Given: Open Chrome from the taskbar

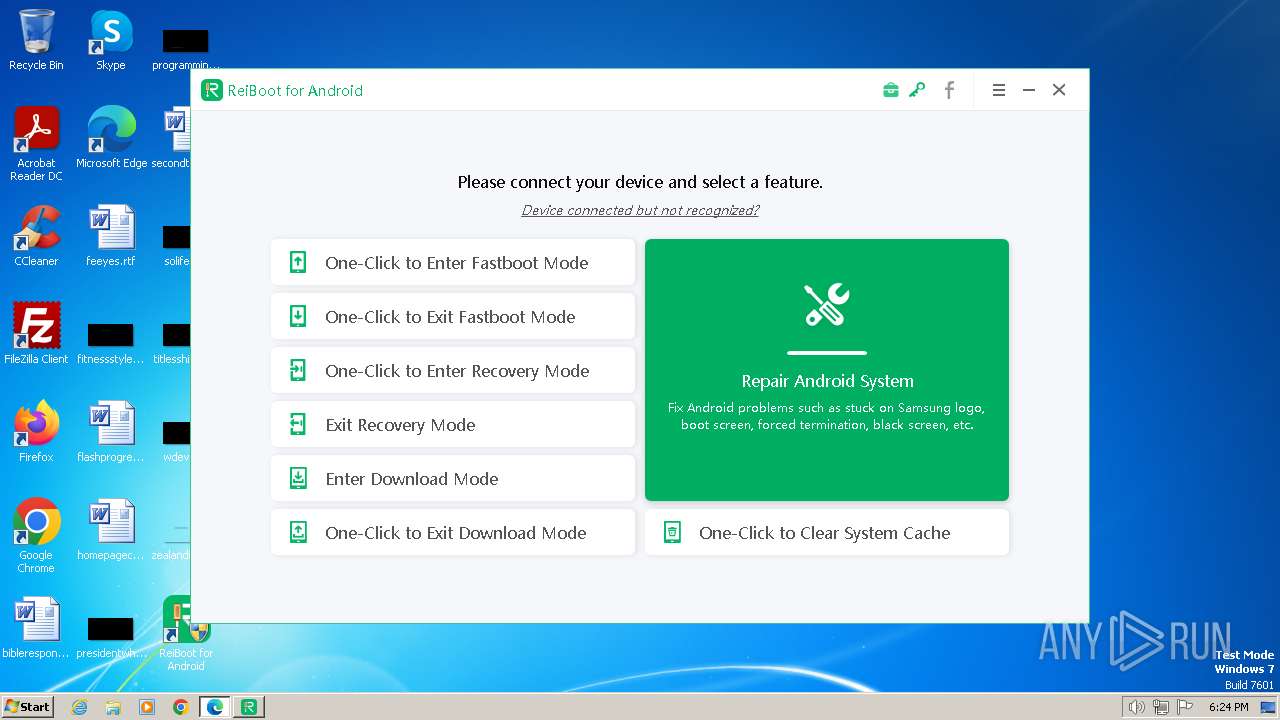Looking at the screenshot, I should coord(181,707).
